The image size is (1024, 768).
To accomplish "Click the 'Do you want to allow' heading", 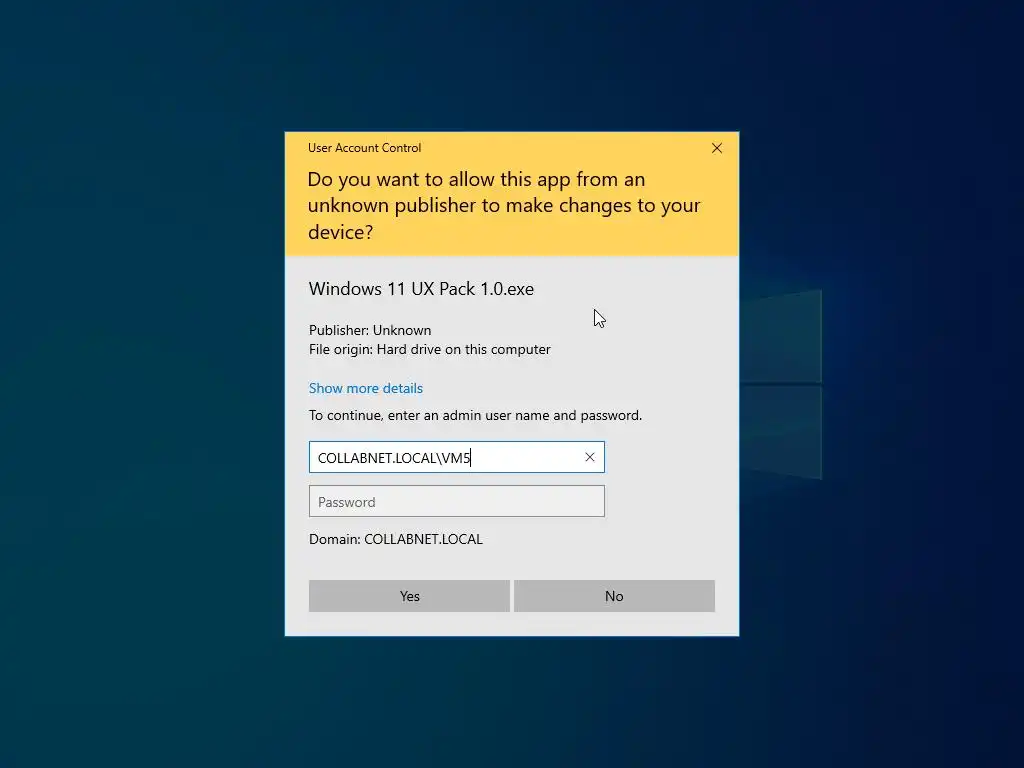I will (504, 206).
